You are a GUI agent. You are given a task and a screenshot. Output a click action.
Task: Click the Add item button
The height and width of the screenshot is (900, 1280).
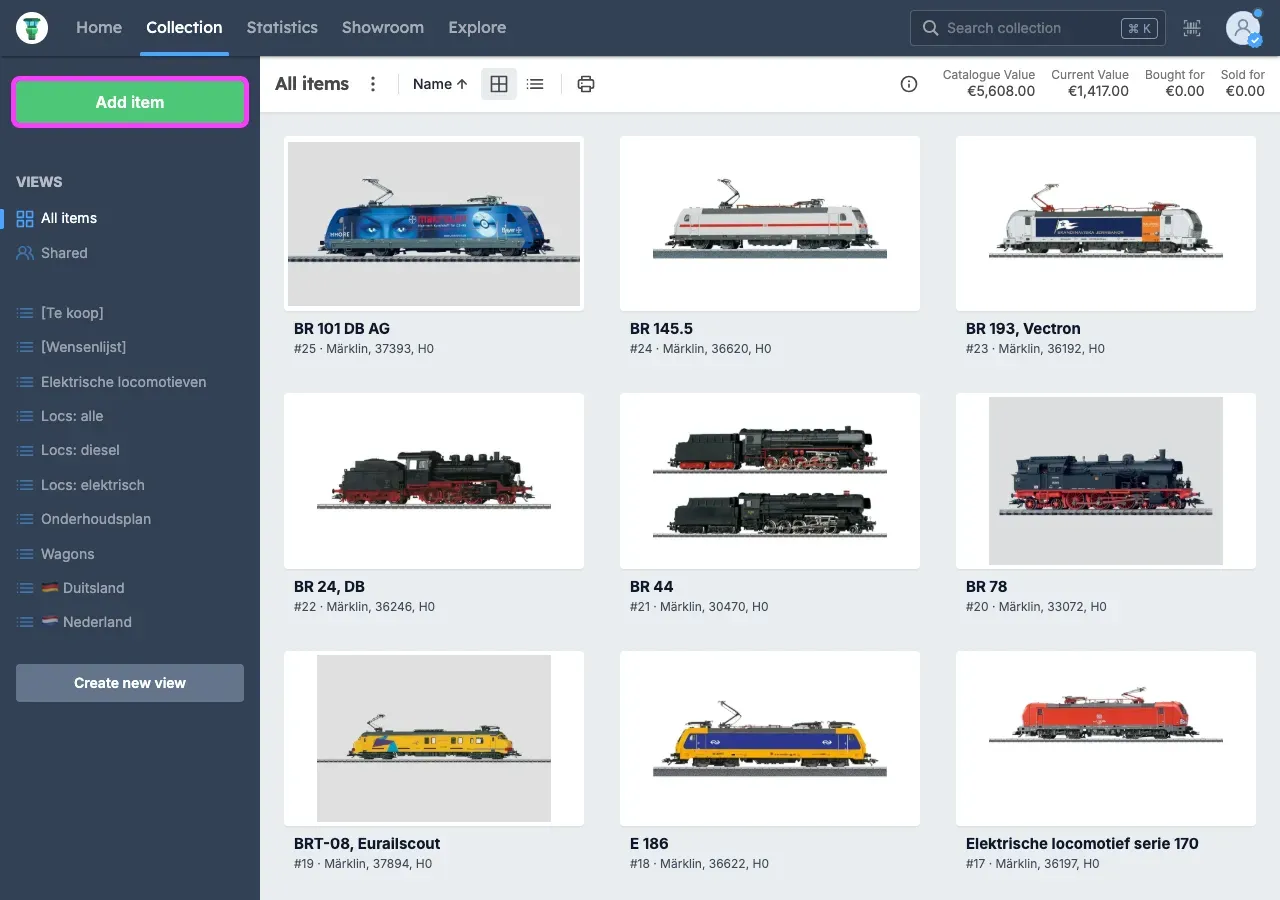point(130,102)
